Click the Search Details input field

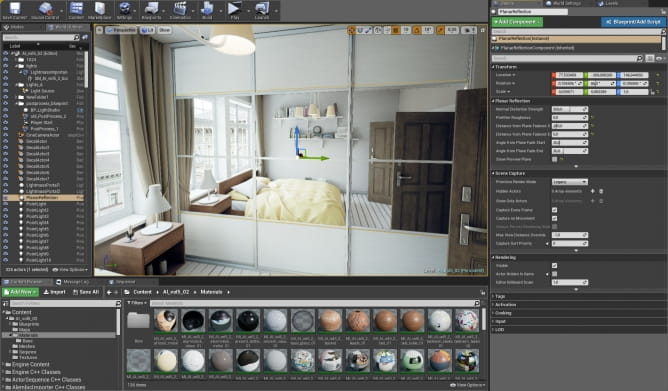(x=567, y=58)
